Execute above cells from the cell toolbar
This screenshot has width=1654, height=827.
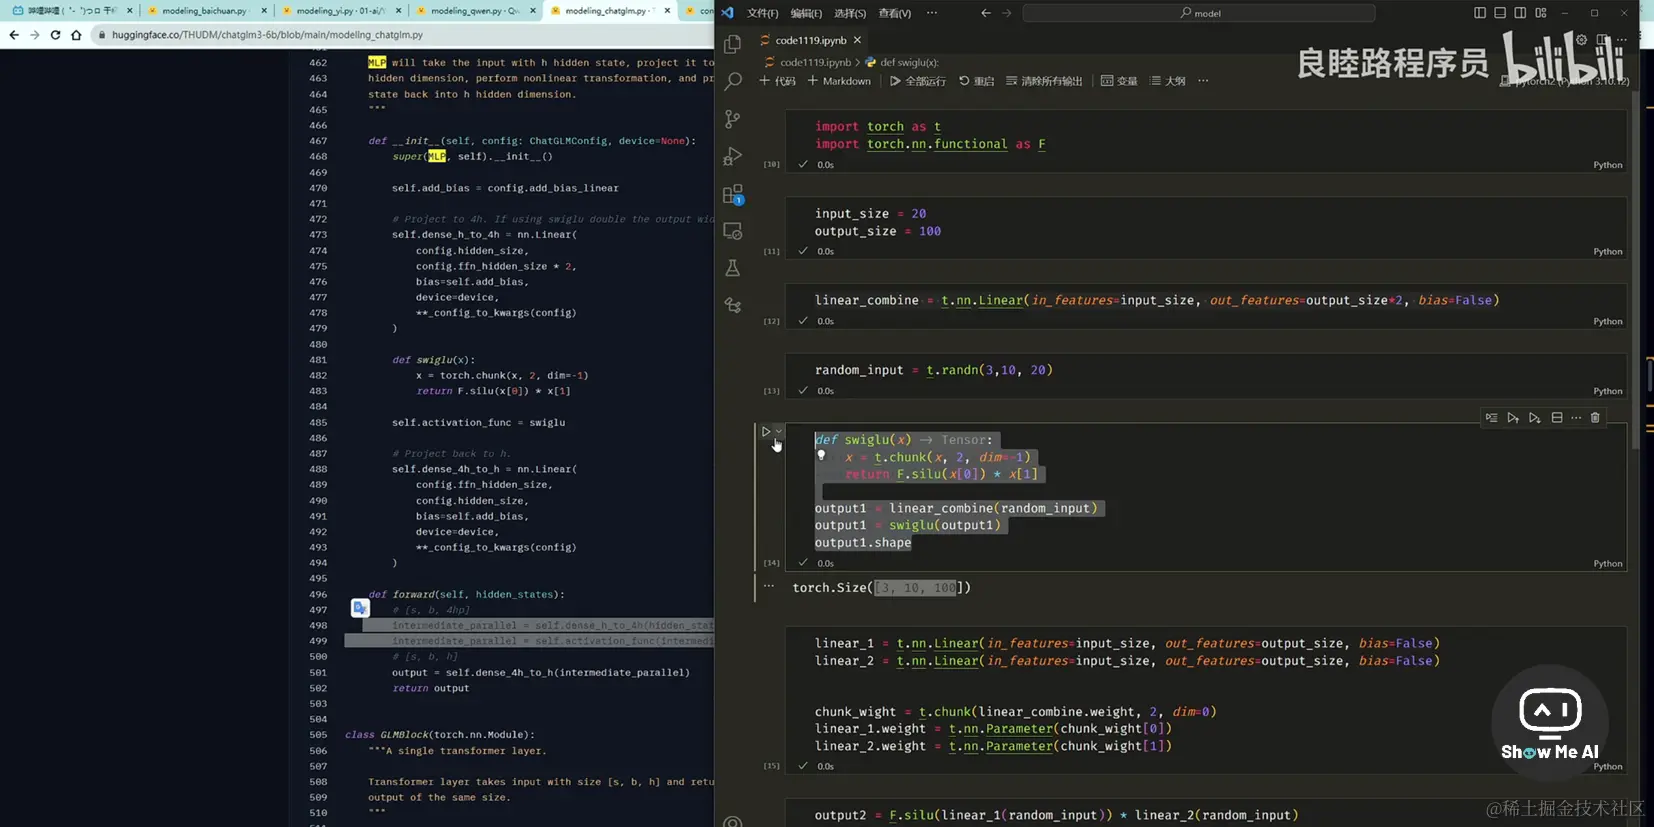coord(1513,418)
